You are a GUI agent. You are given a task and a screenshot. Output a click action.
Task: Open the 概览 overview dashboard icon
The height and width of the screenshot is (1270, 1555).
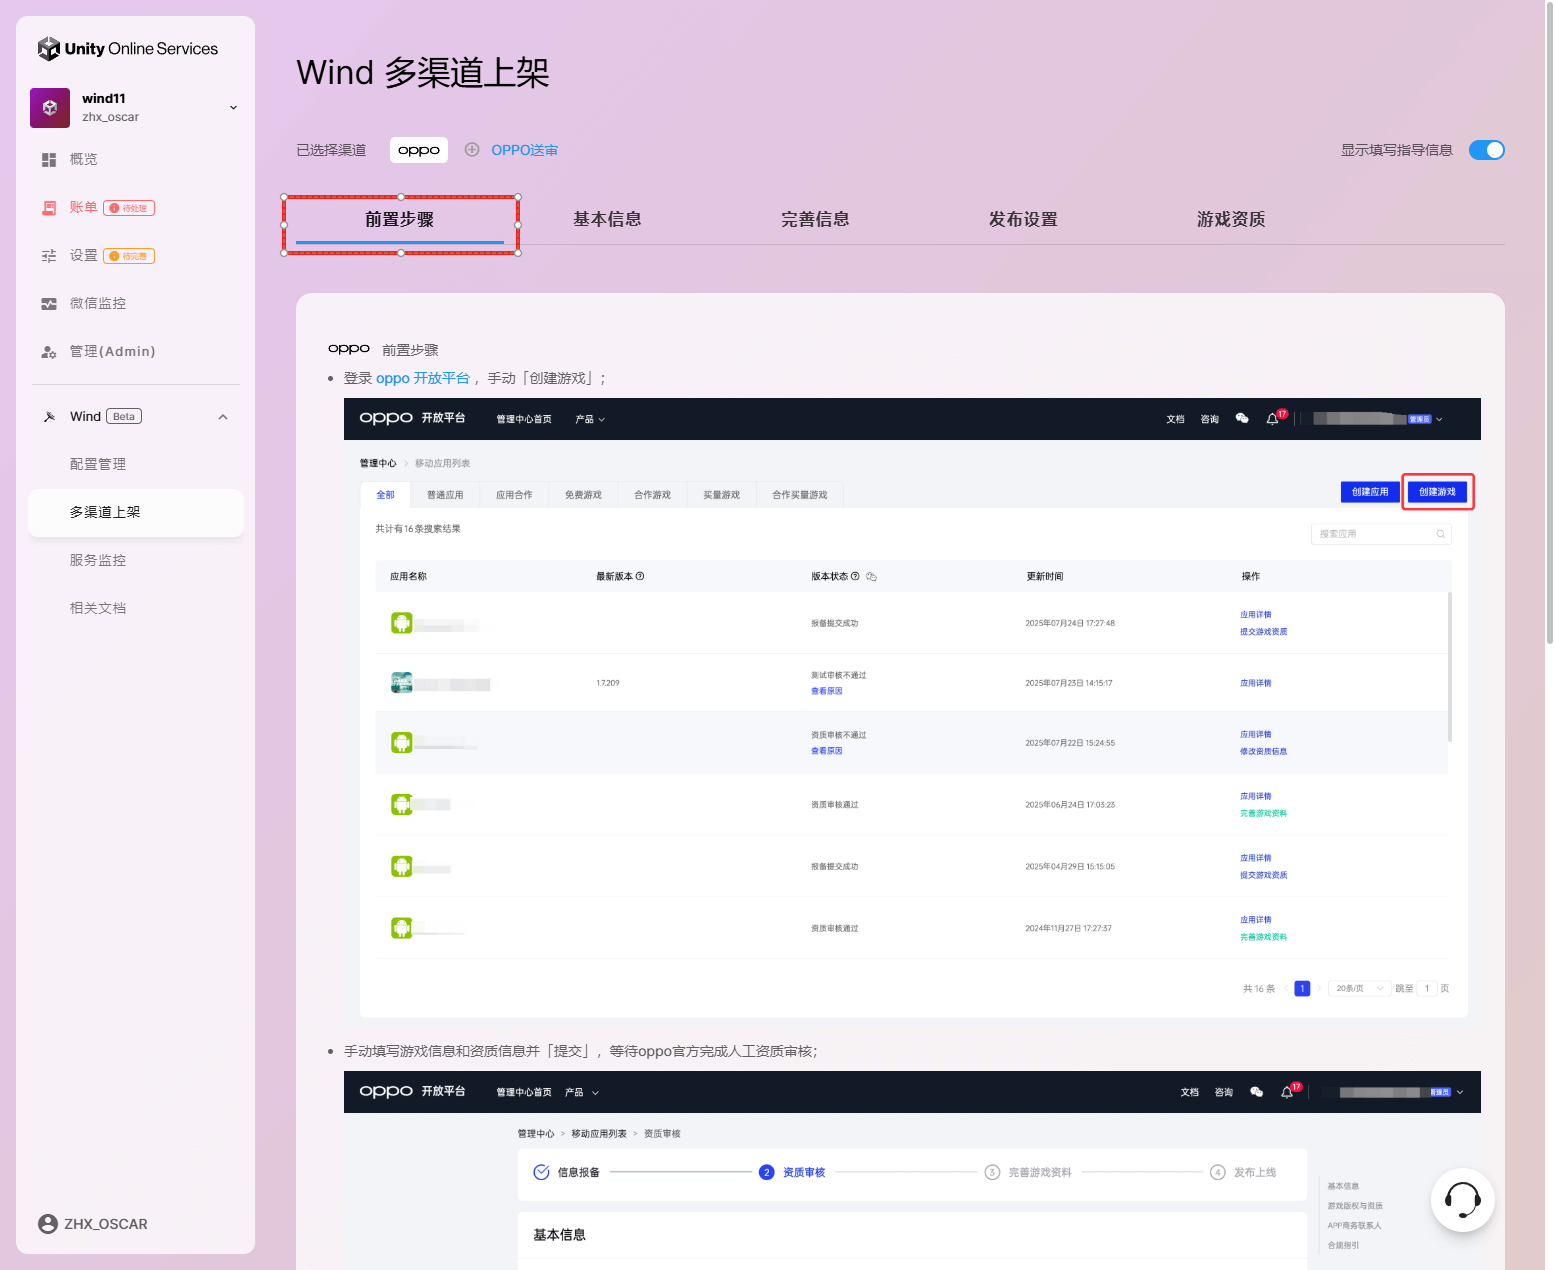click(49, 160)
